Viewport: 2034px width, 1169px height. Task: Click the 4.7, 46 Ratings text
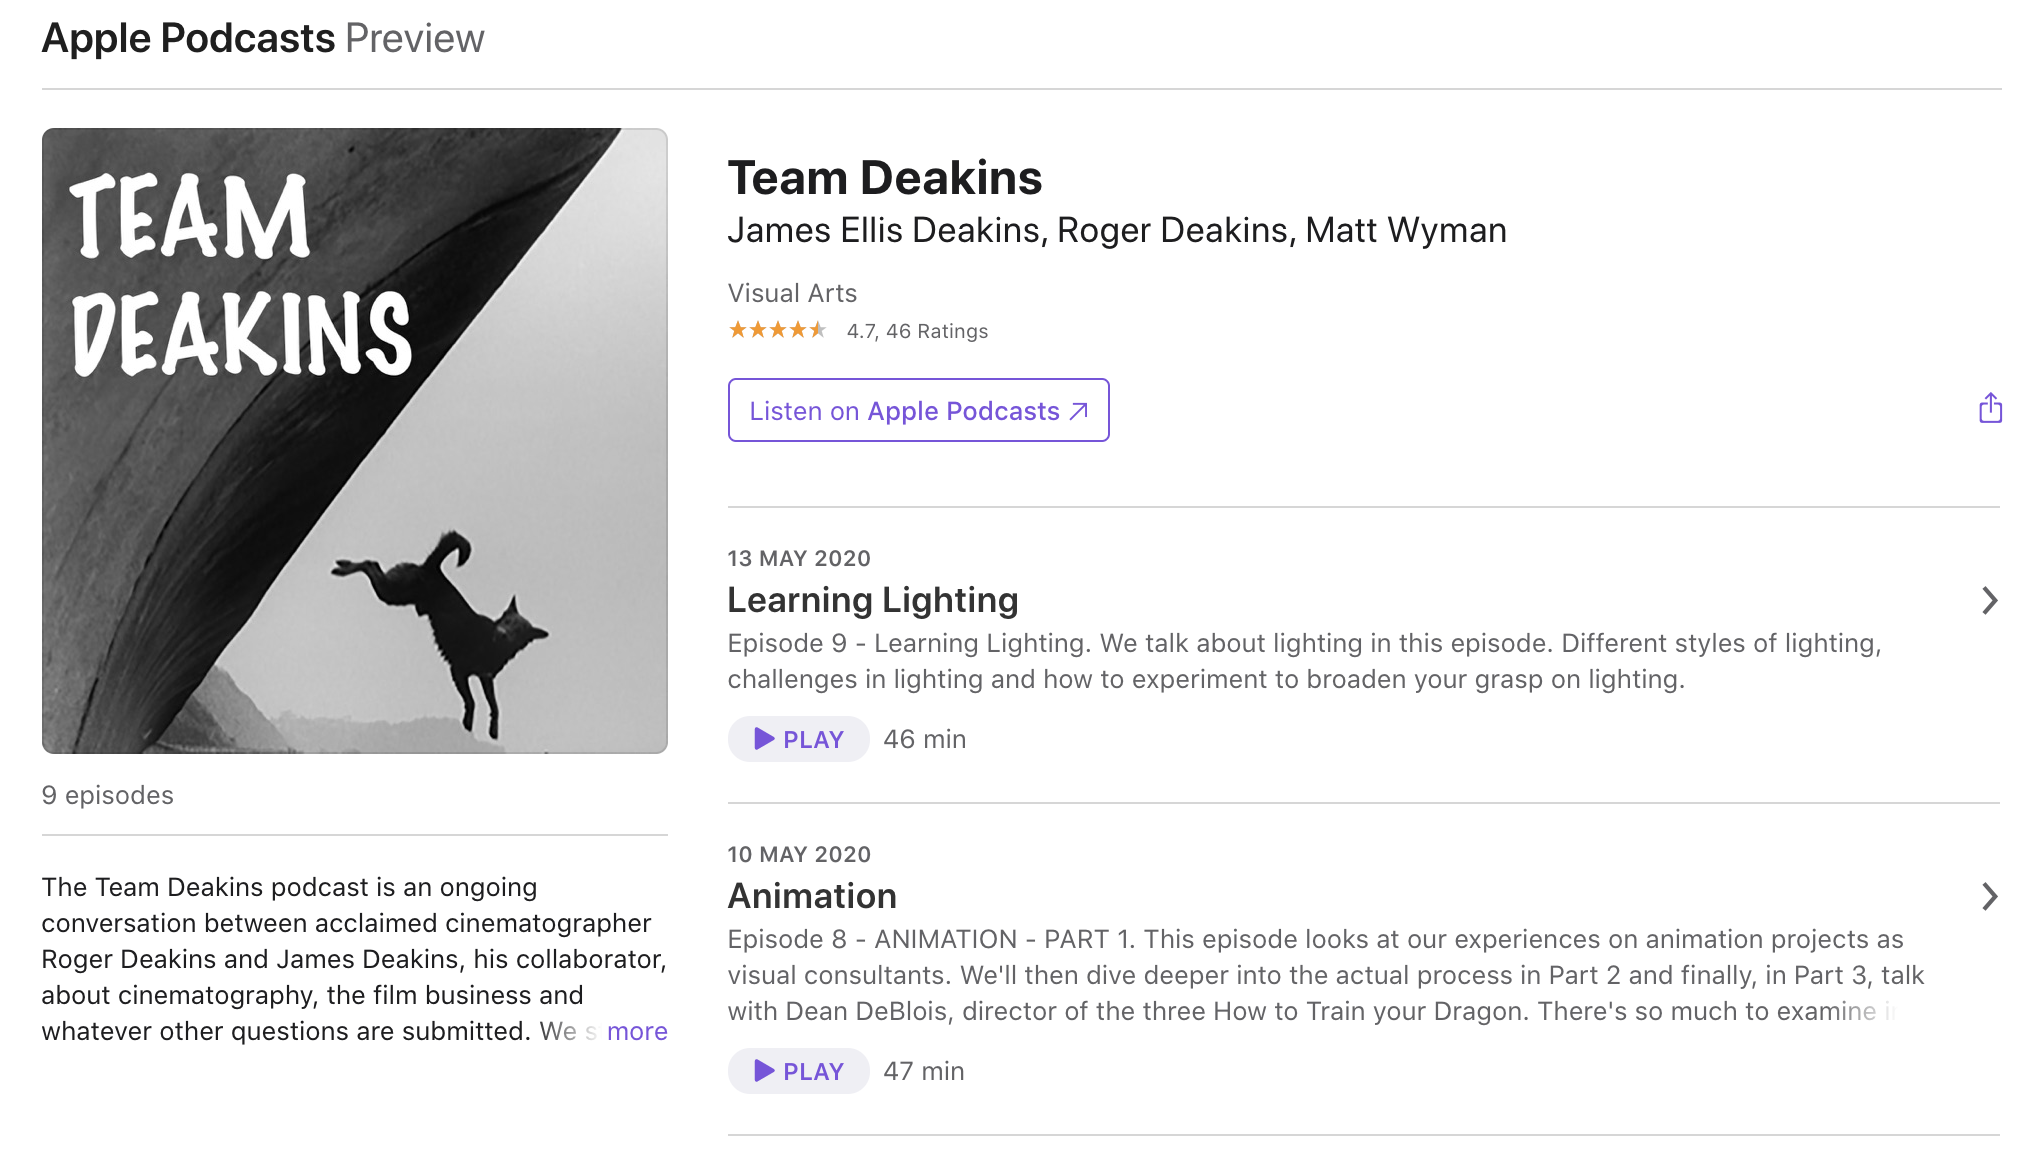click(917, 331)
